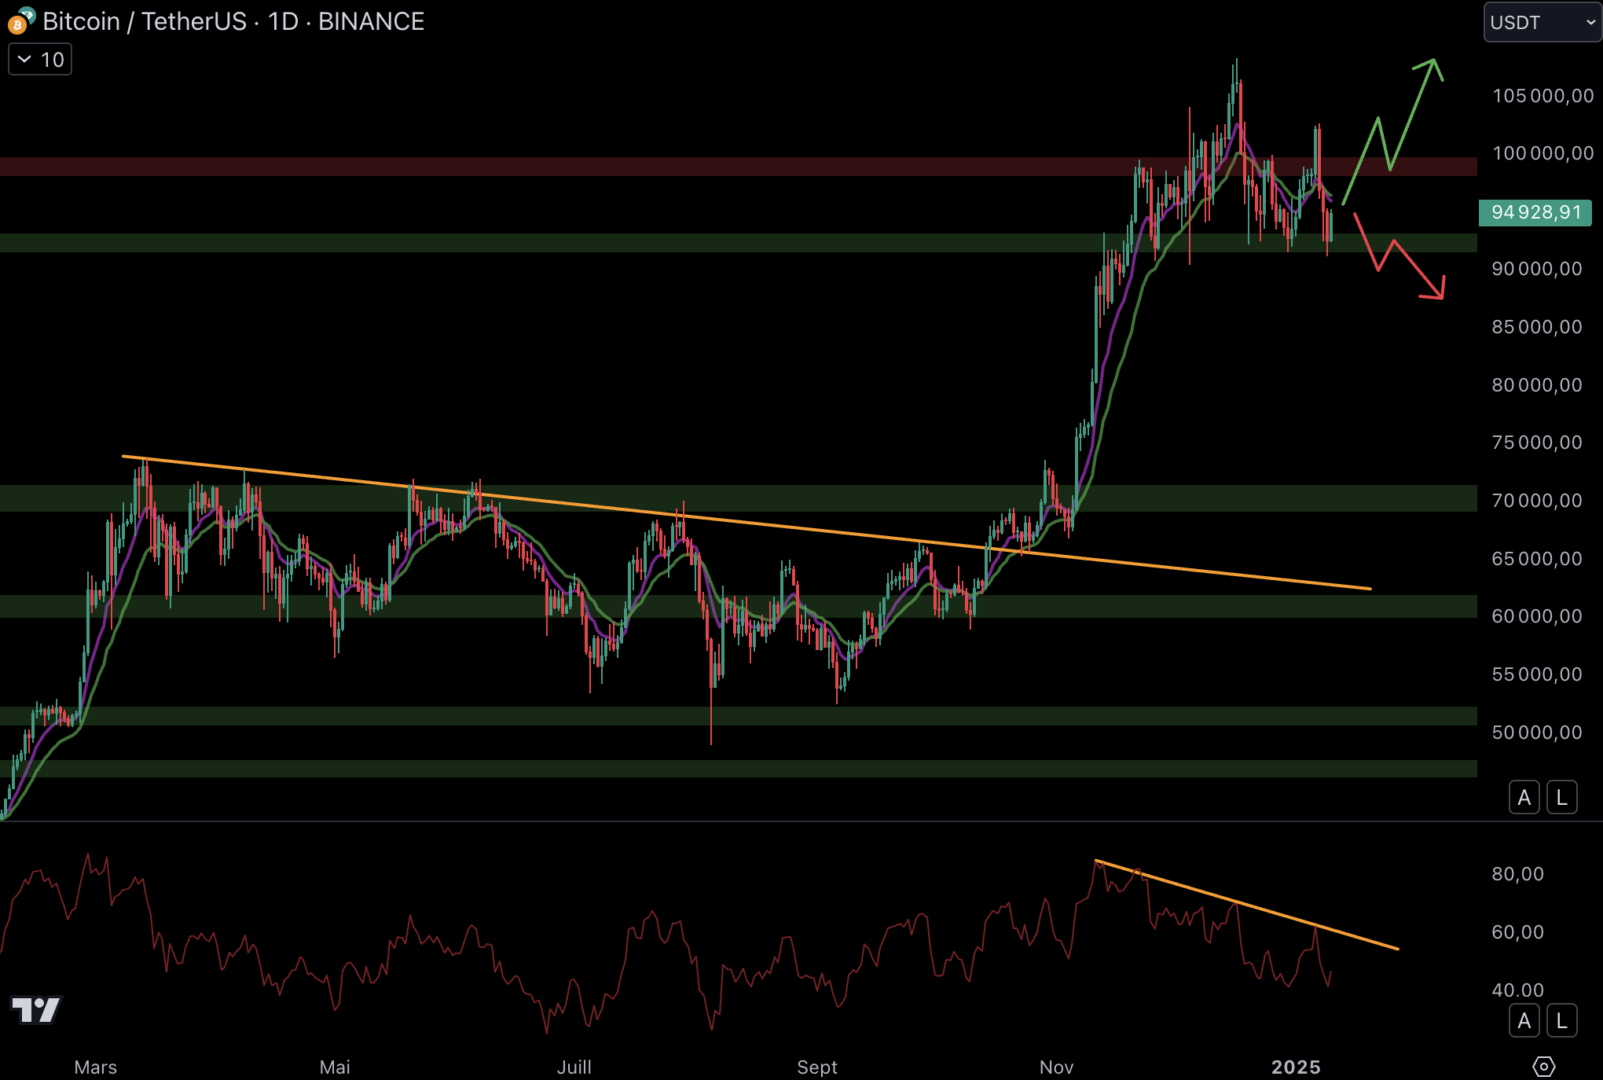Click the Bitcoin symbol logo icon
Screen dimensions: 1603x1080
pyautogui.click(x=20, y=21)
